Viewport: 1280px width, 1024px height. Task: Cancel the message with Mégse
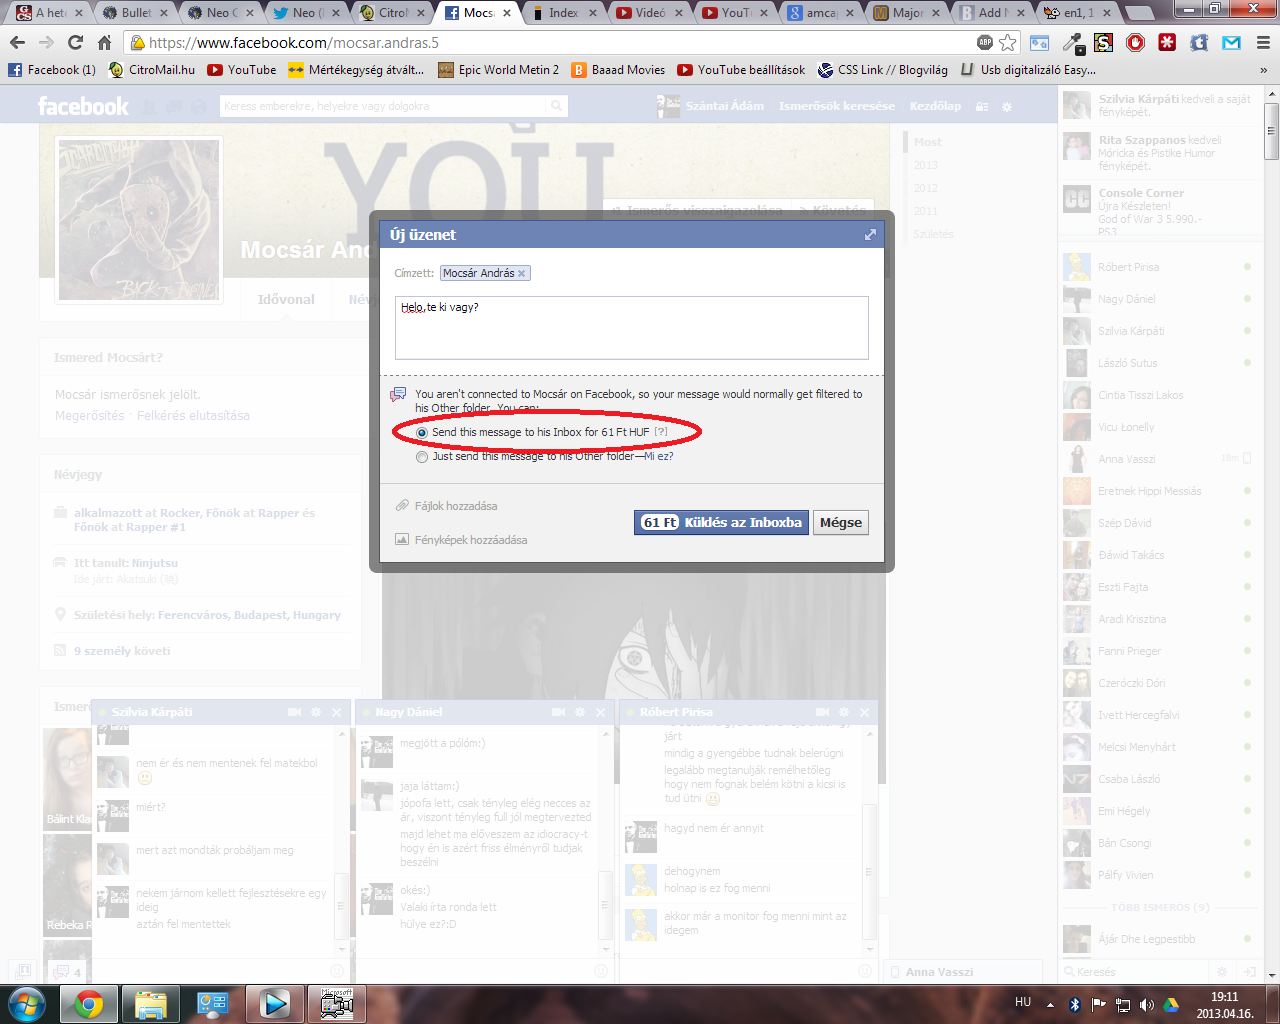(x=841, y=522)
